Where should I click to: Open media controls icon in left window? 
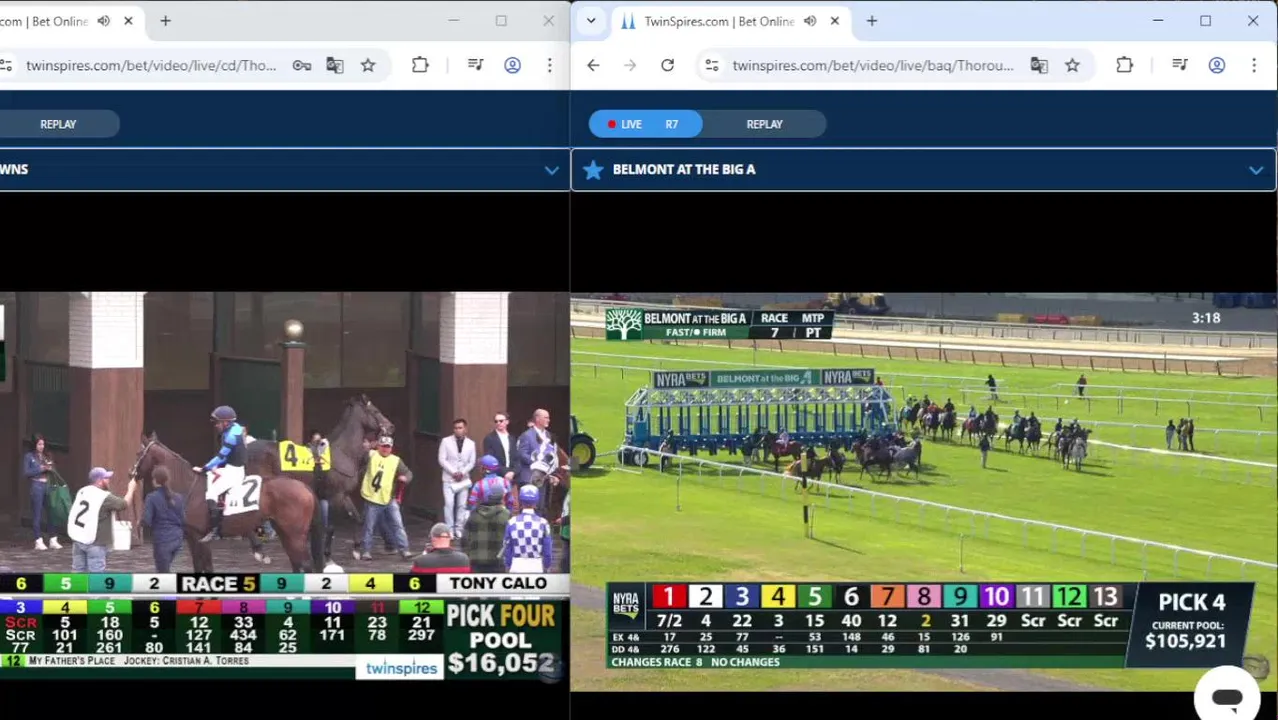(475, 65)
